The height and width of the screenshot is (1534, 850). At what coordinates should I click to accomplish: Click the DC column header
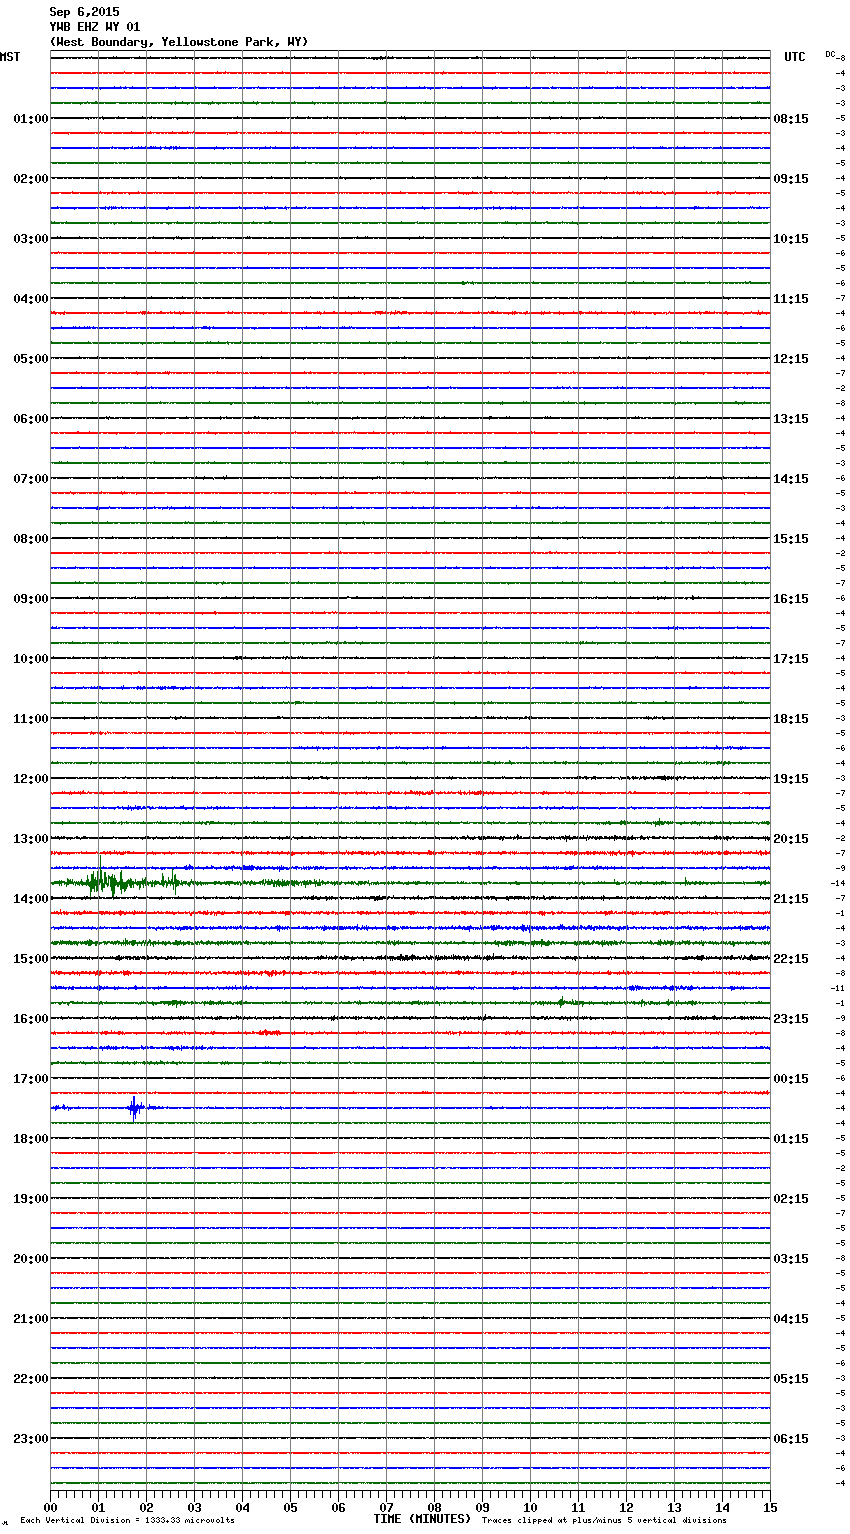[x=830, y=54]
